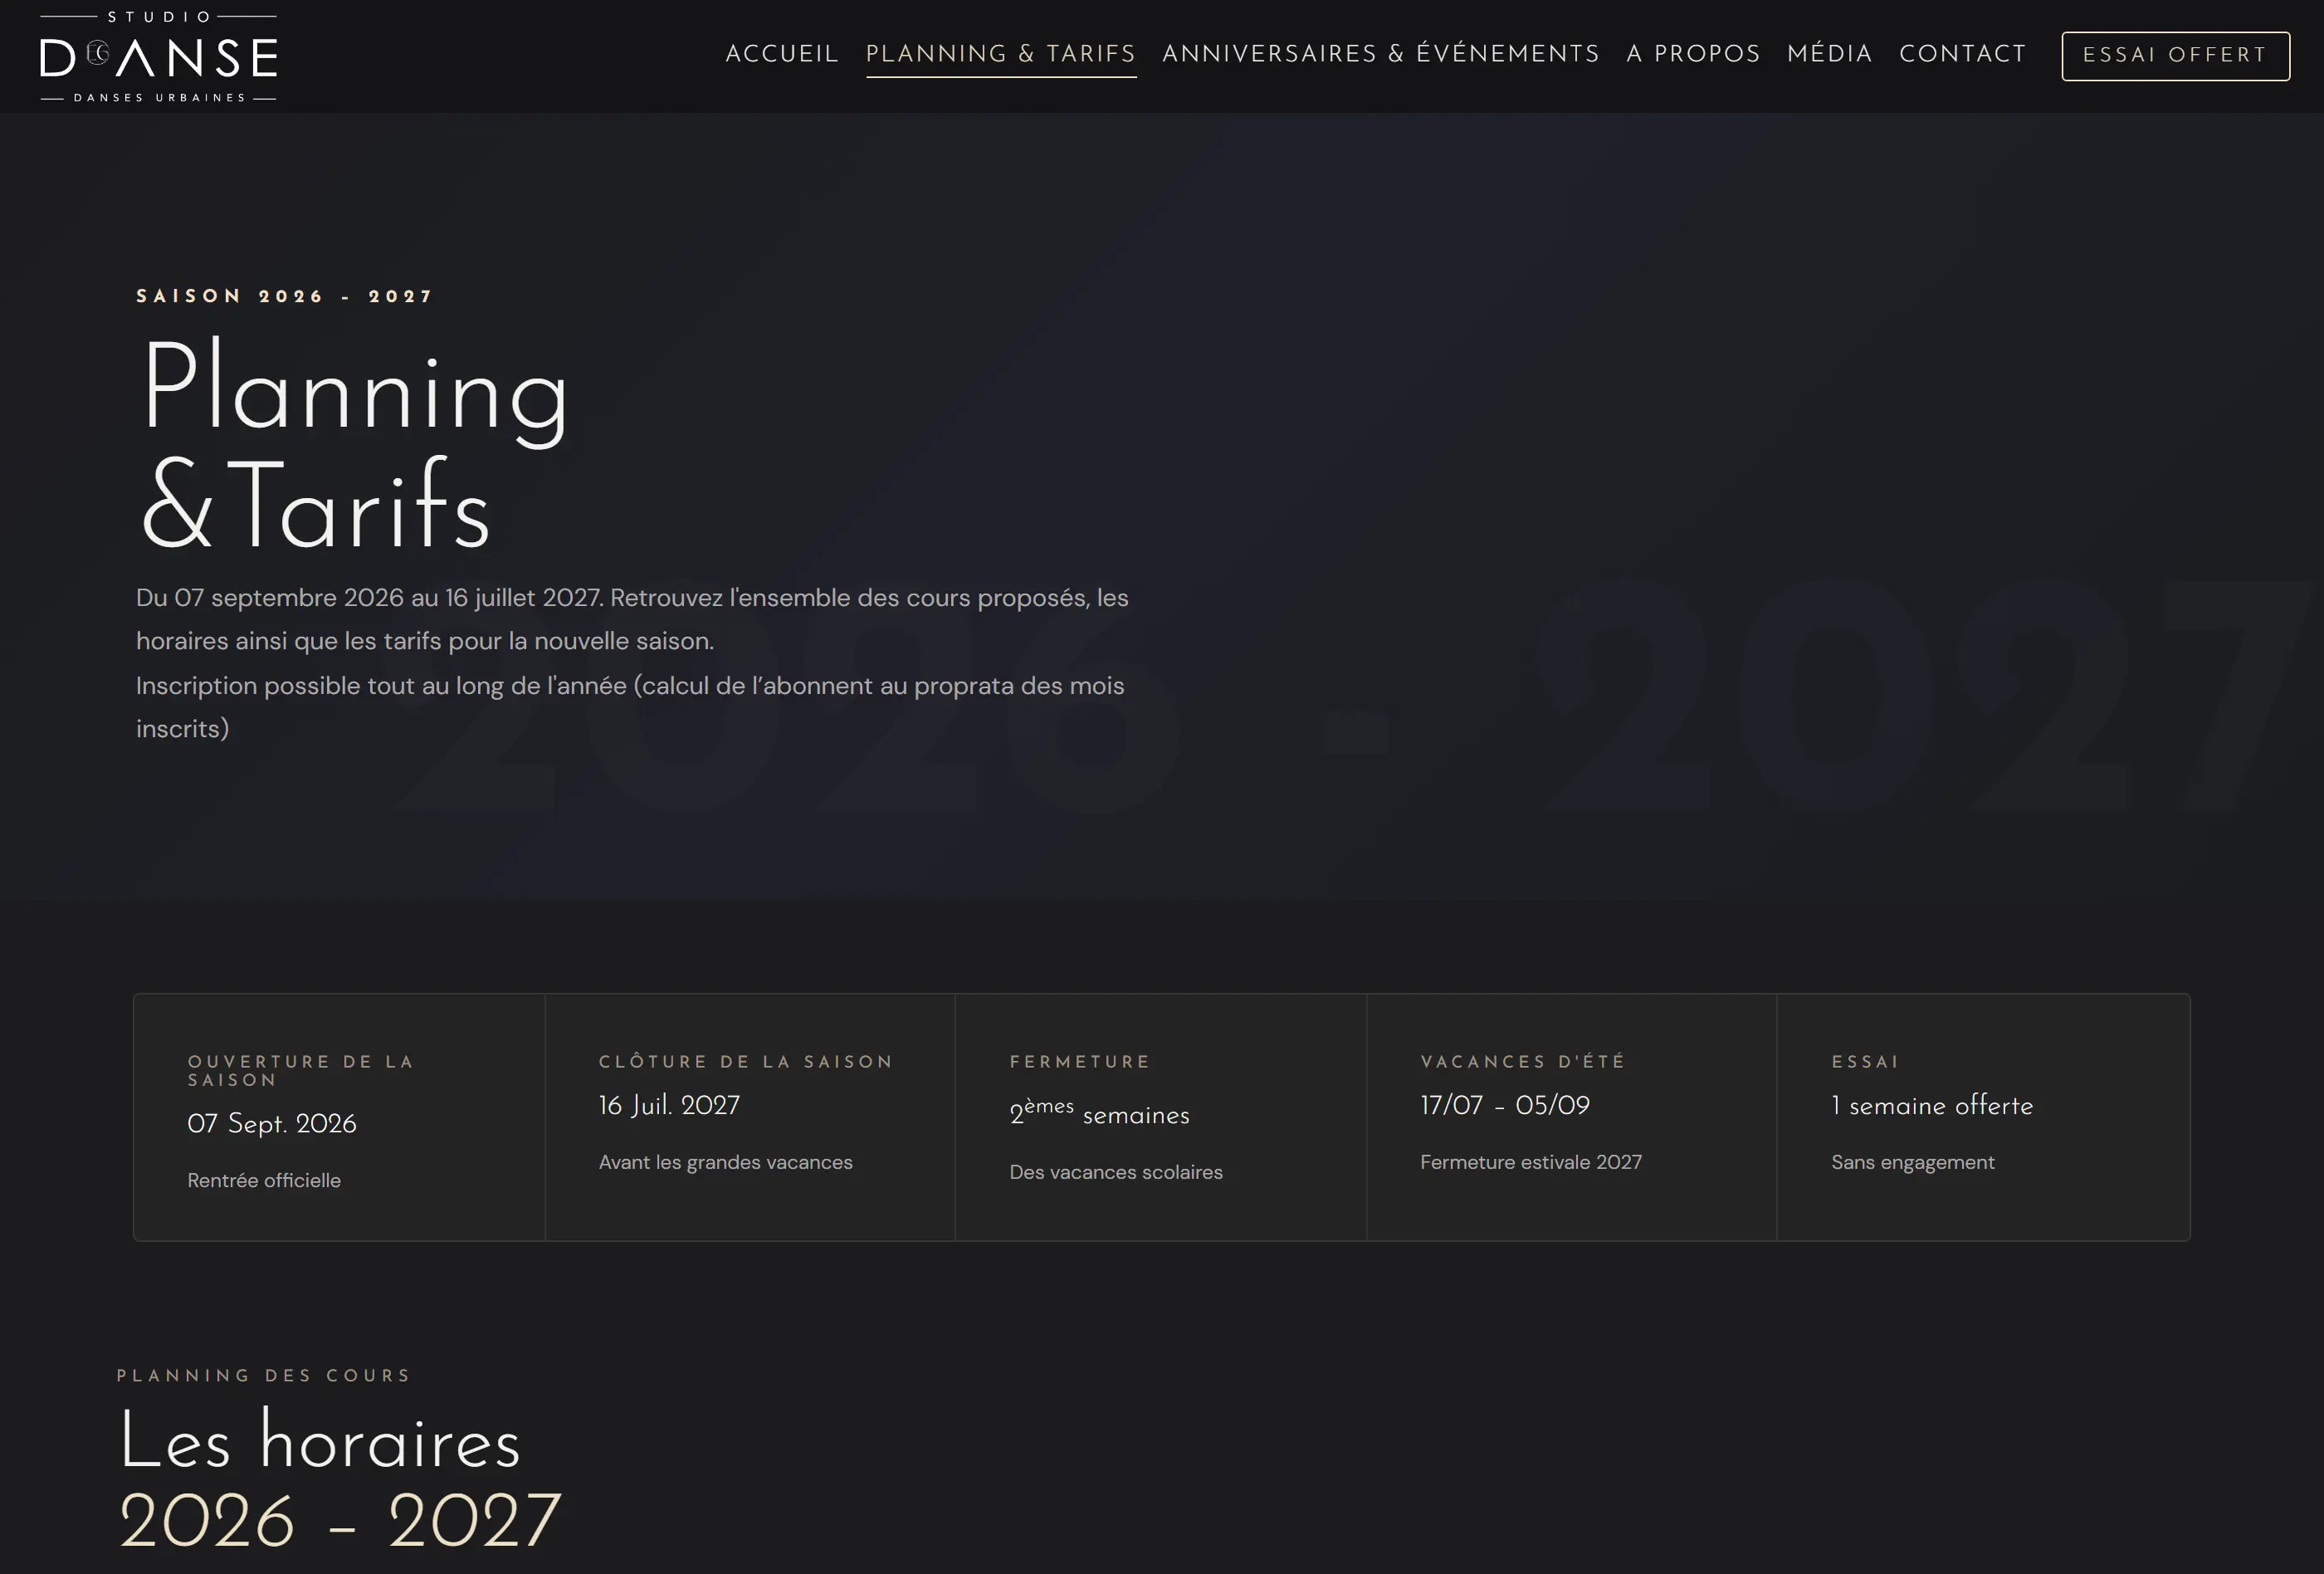Select '1 semaine offerte' text

click(x=1932, y=1105)
